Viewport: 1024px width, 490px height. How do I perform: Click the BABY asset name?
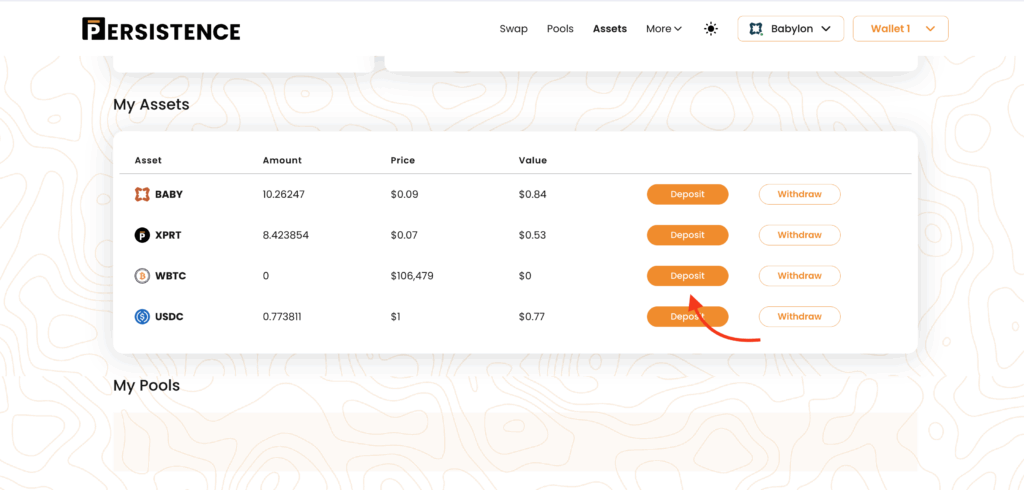[x=169, y=194]
